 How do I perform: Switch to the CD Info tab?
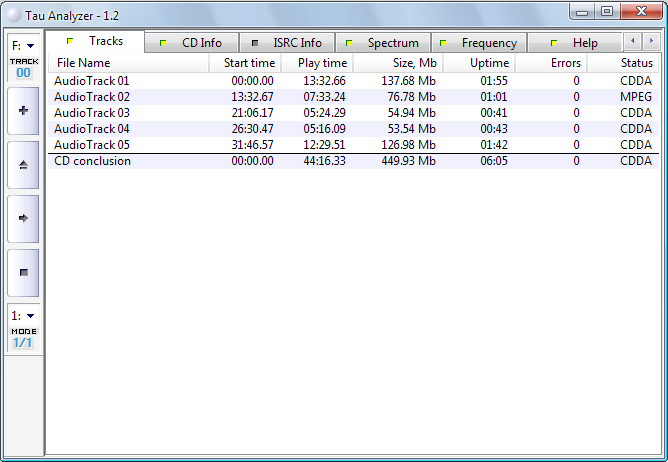tap(194, 43)
